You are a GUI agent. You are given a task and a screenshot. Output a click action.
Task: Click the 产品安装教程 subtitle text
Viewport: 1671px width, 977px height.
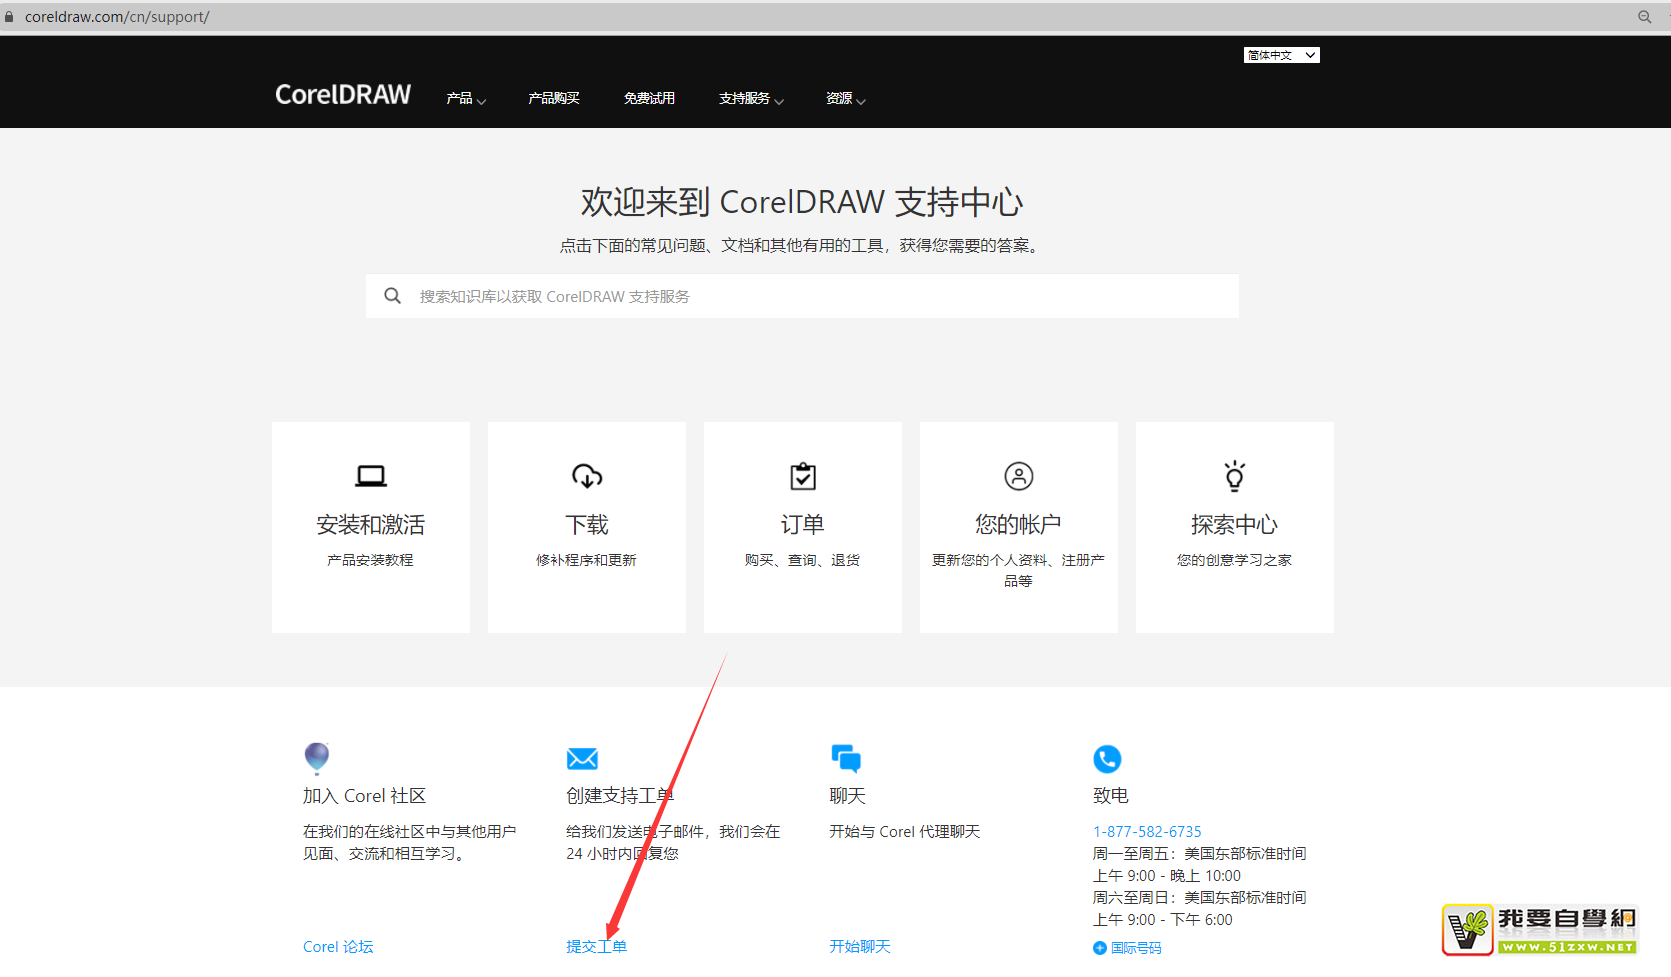pyautogui.click(x=371, y=560)
